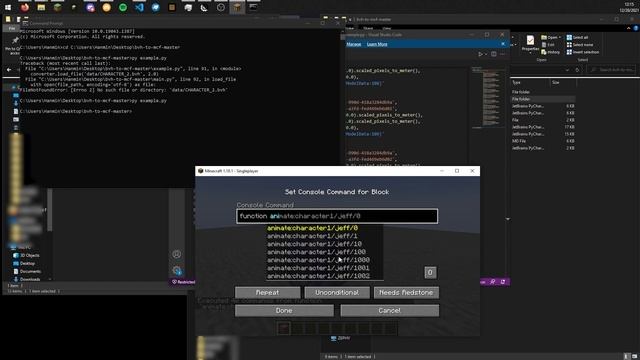
Task: Select the MD File row in Explorer
Action: point(543,141)
